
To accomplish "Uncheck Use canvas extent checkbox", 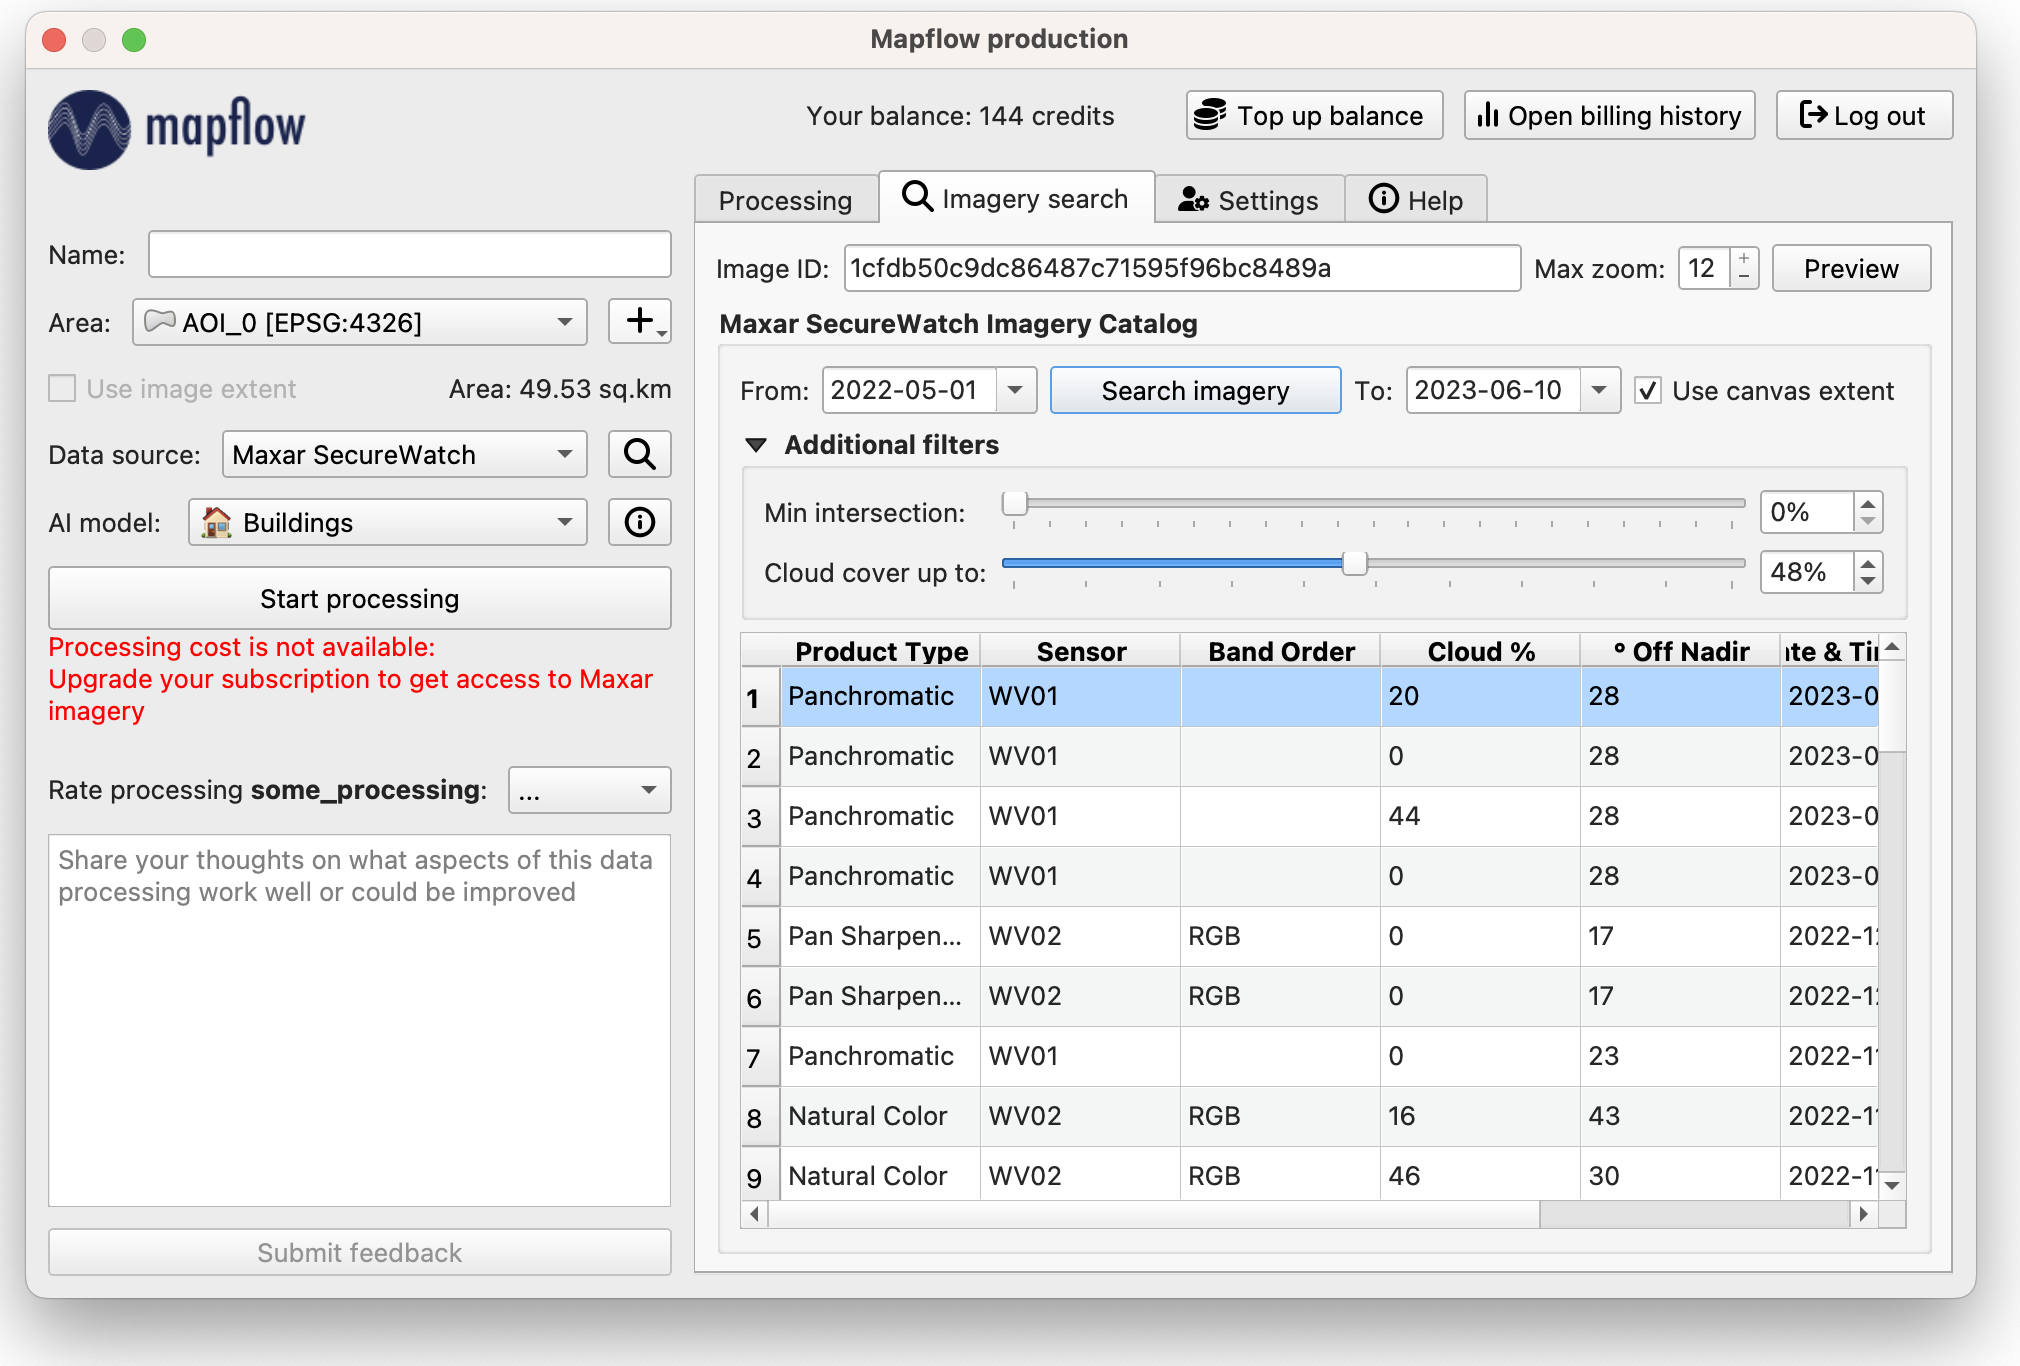I will (x=1648, y=391).
